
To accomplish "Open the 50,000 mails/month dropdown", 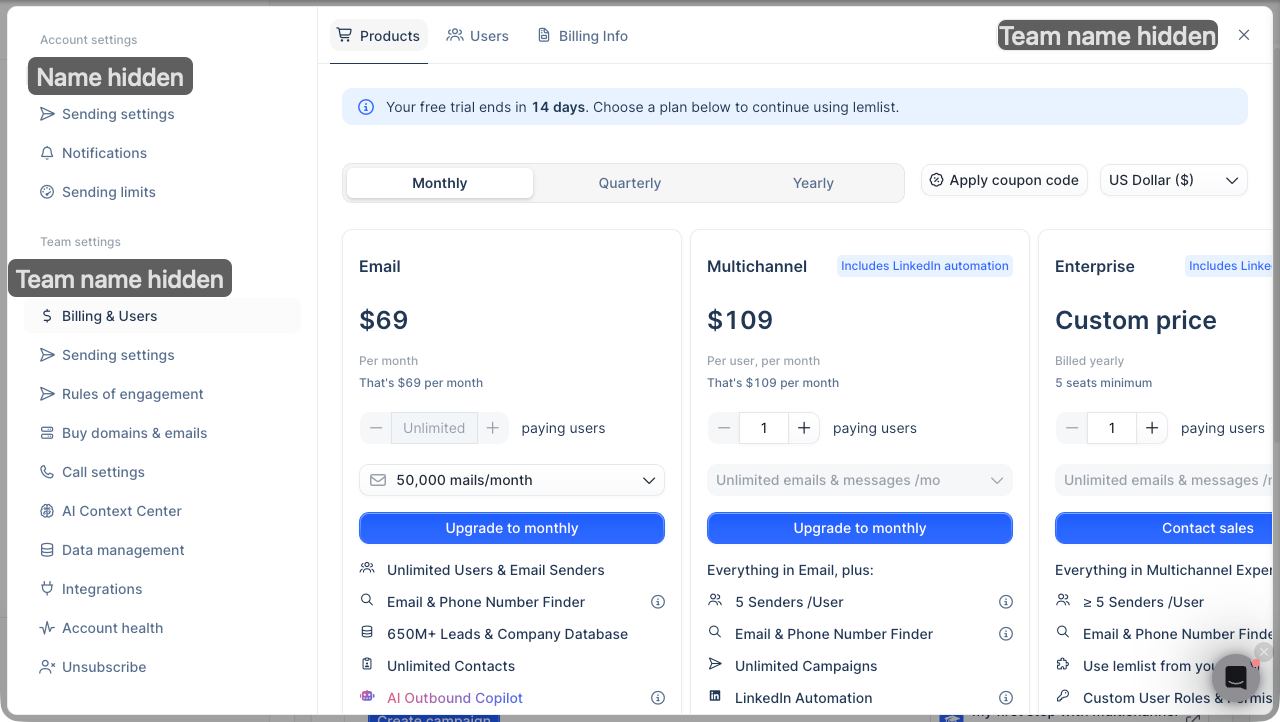I will pyautogui.click(x=512, y=480).
